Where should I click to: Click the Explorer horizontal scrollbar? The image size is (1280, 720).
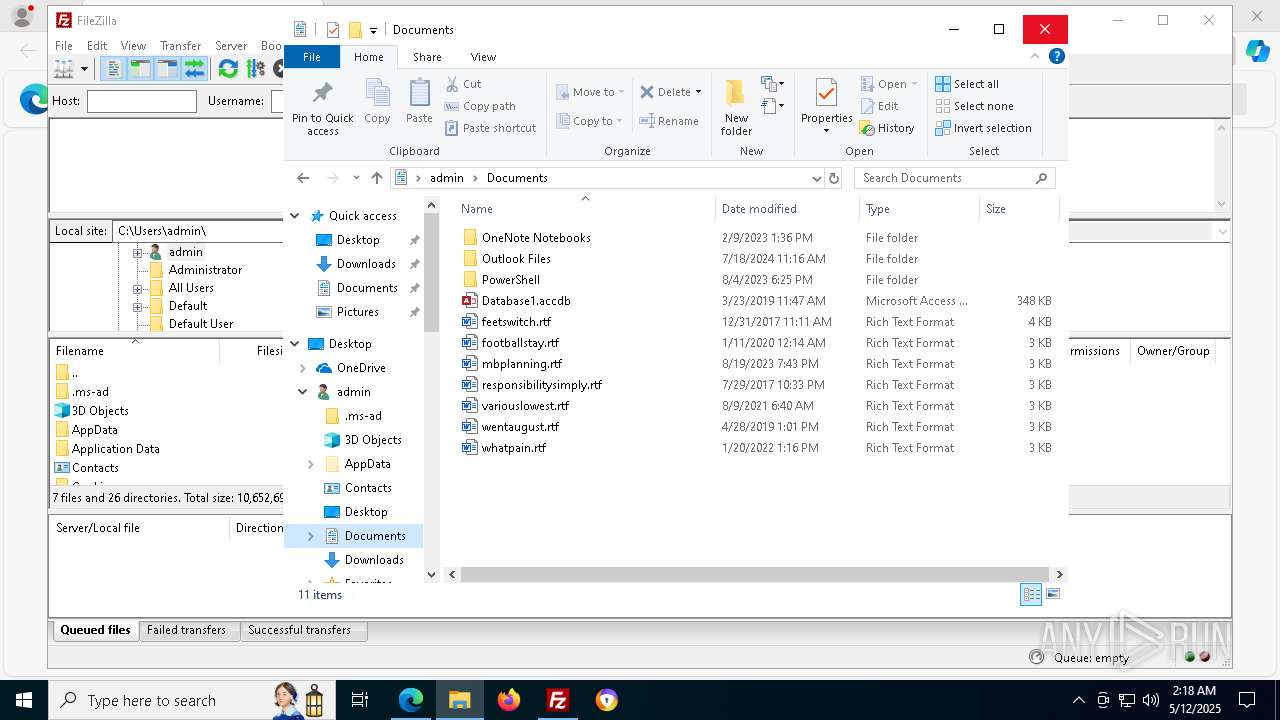756,574
